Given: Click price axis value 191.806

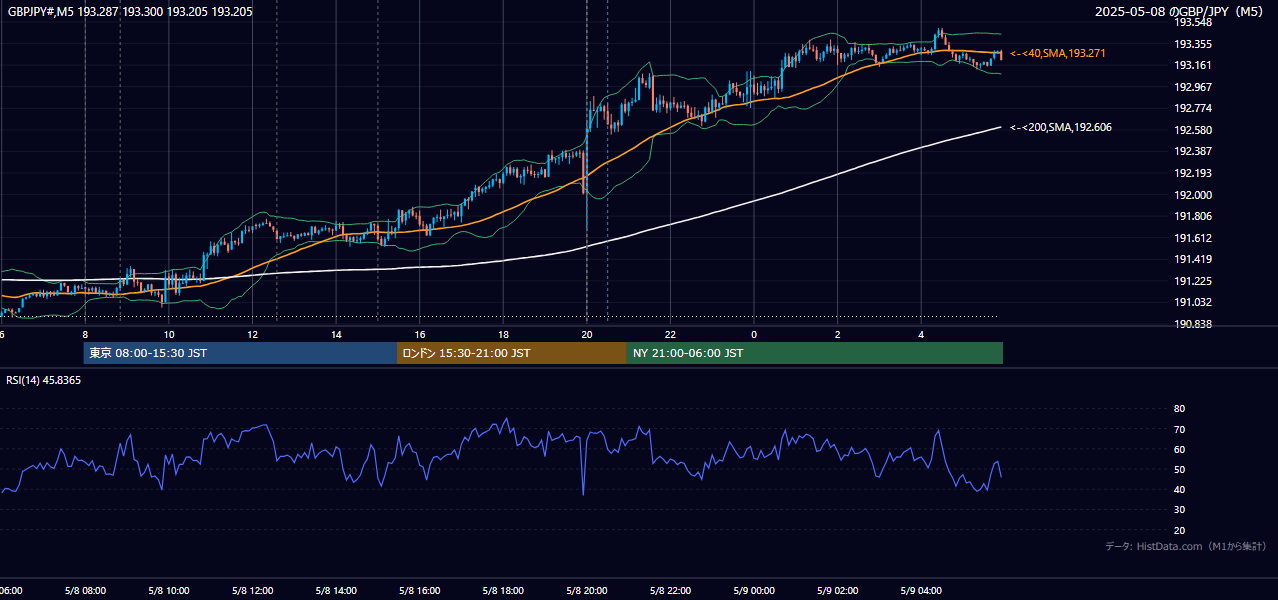Looking at the screenshot, I should pyautogui.click(x=1192, y=216).
